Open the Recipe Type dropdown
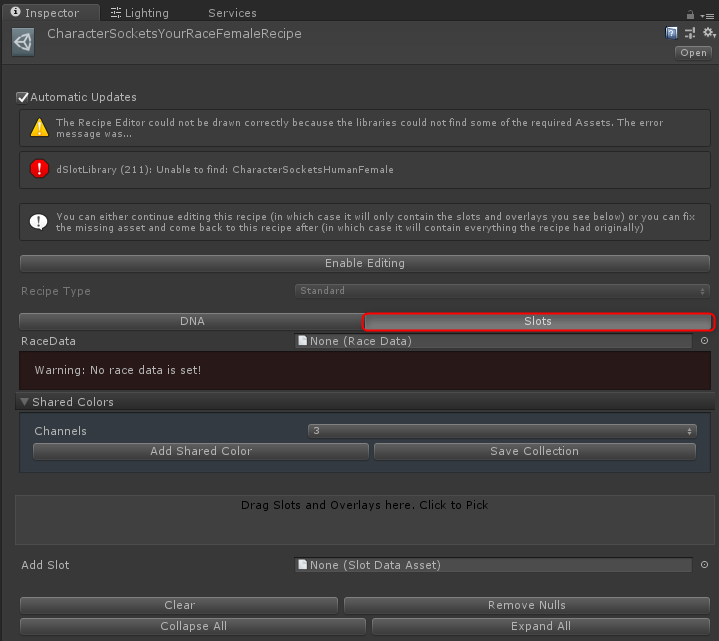This screenshot has width=719, height=641. click(x=502, y=291)
